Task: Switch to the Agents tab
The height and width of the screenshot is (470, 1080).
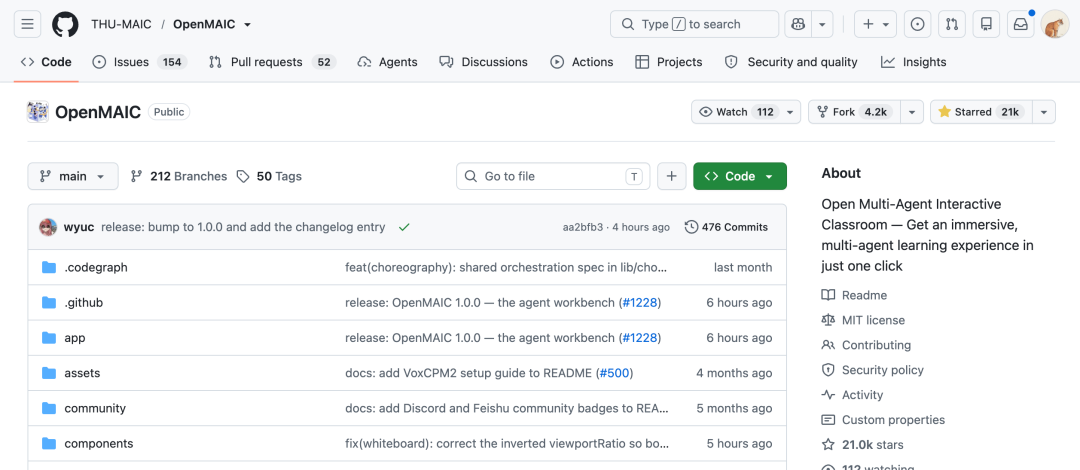Action: [x=388, y=62]
